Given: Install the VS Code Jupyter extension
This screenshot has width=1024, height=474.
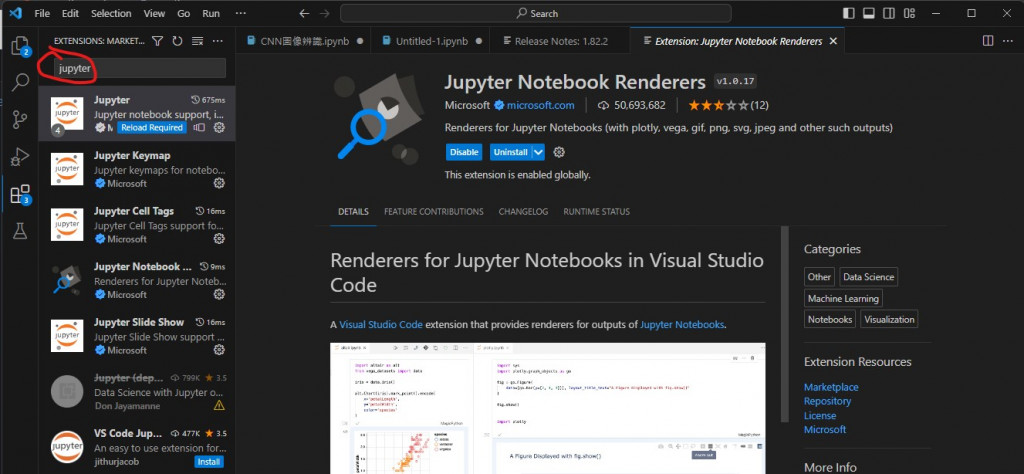Looking at the screenshot, I should point(209,462).
